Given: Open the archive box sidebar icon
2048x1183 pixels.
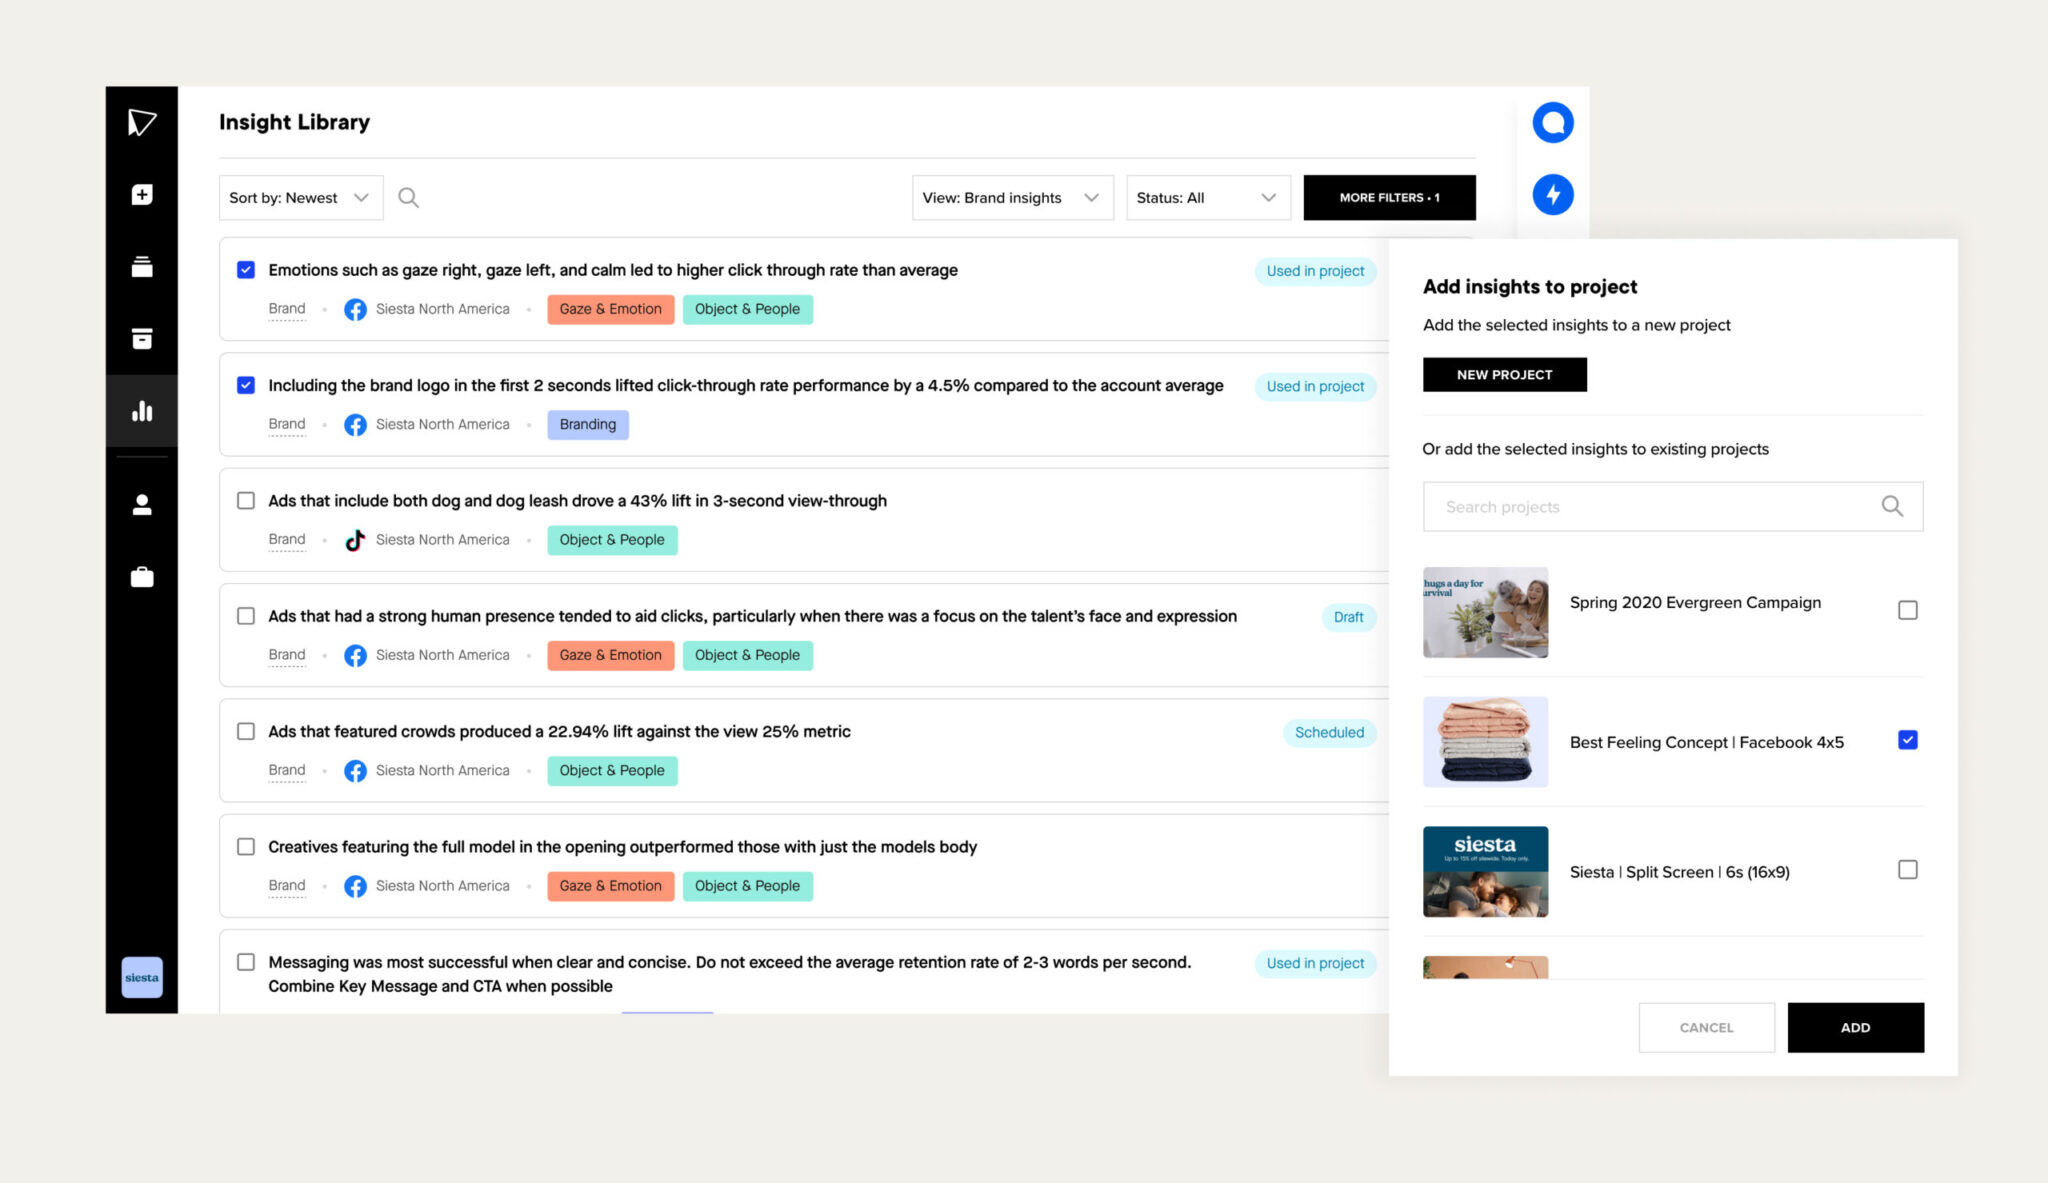Looking at the screenshot, I should click(x=142, y=339).
